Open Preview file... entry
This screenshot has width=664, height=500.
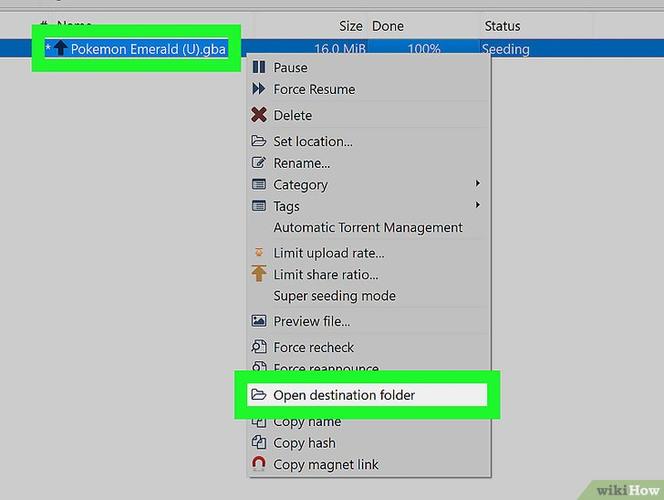pyautogui.click(x=368, y=321)
